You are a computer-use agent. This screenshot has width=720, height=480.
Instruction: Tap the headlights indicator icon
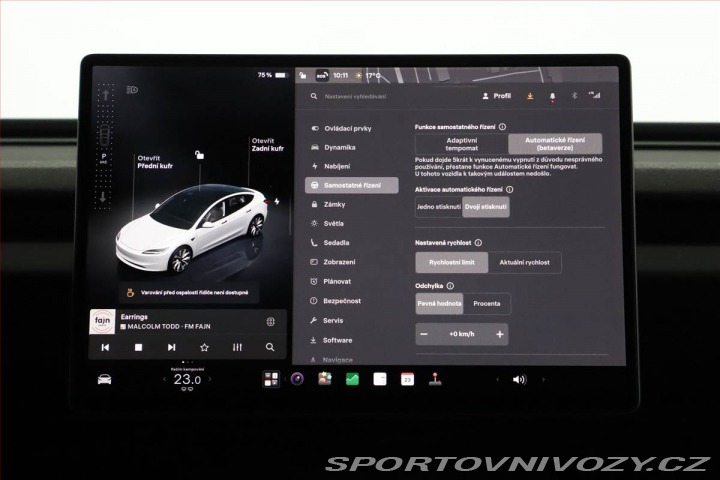[x=132, y=90]
